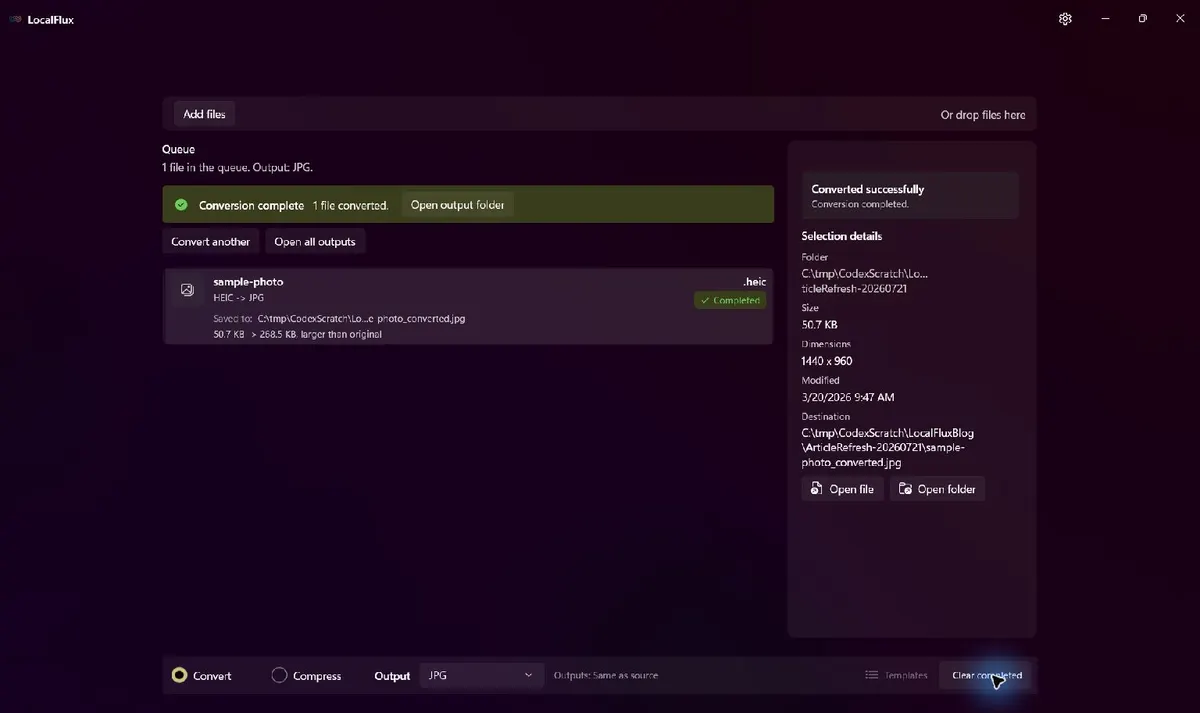Screen dimensions: 1200x713
Task: Click the green conversion complete checkmark icon
Action: (181, 205)
